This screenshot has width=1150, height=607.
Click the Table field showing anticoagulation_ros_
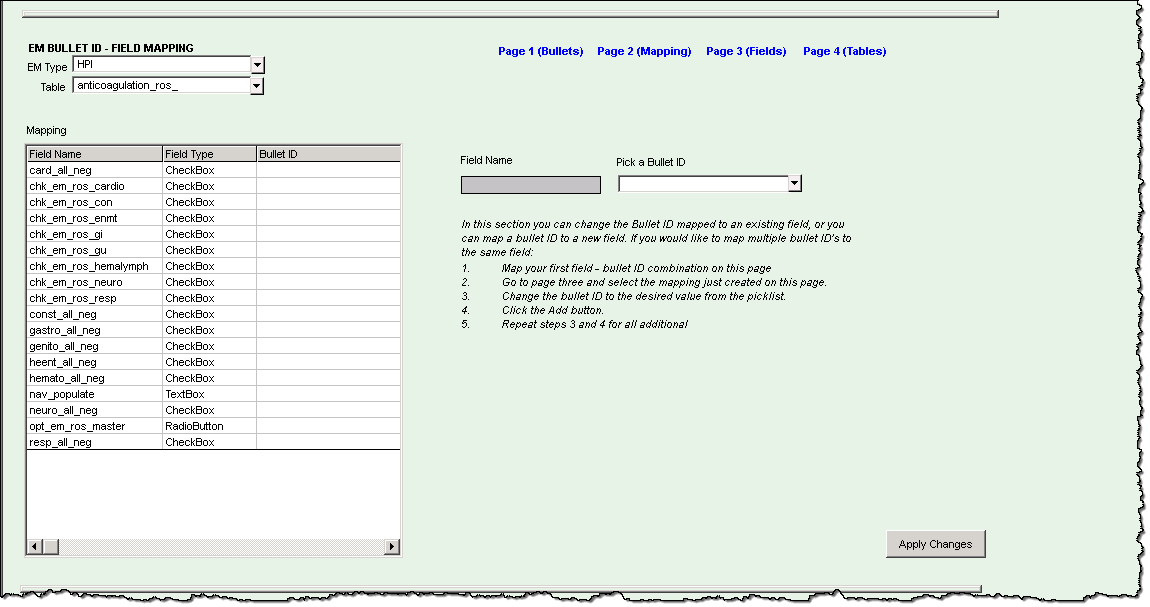[x=161, y=86]
